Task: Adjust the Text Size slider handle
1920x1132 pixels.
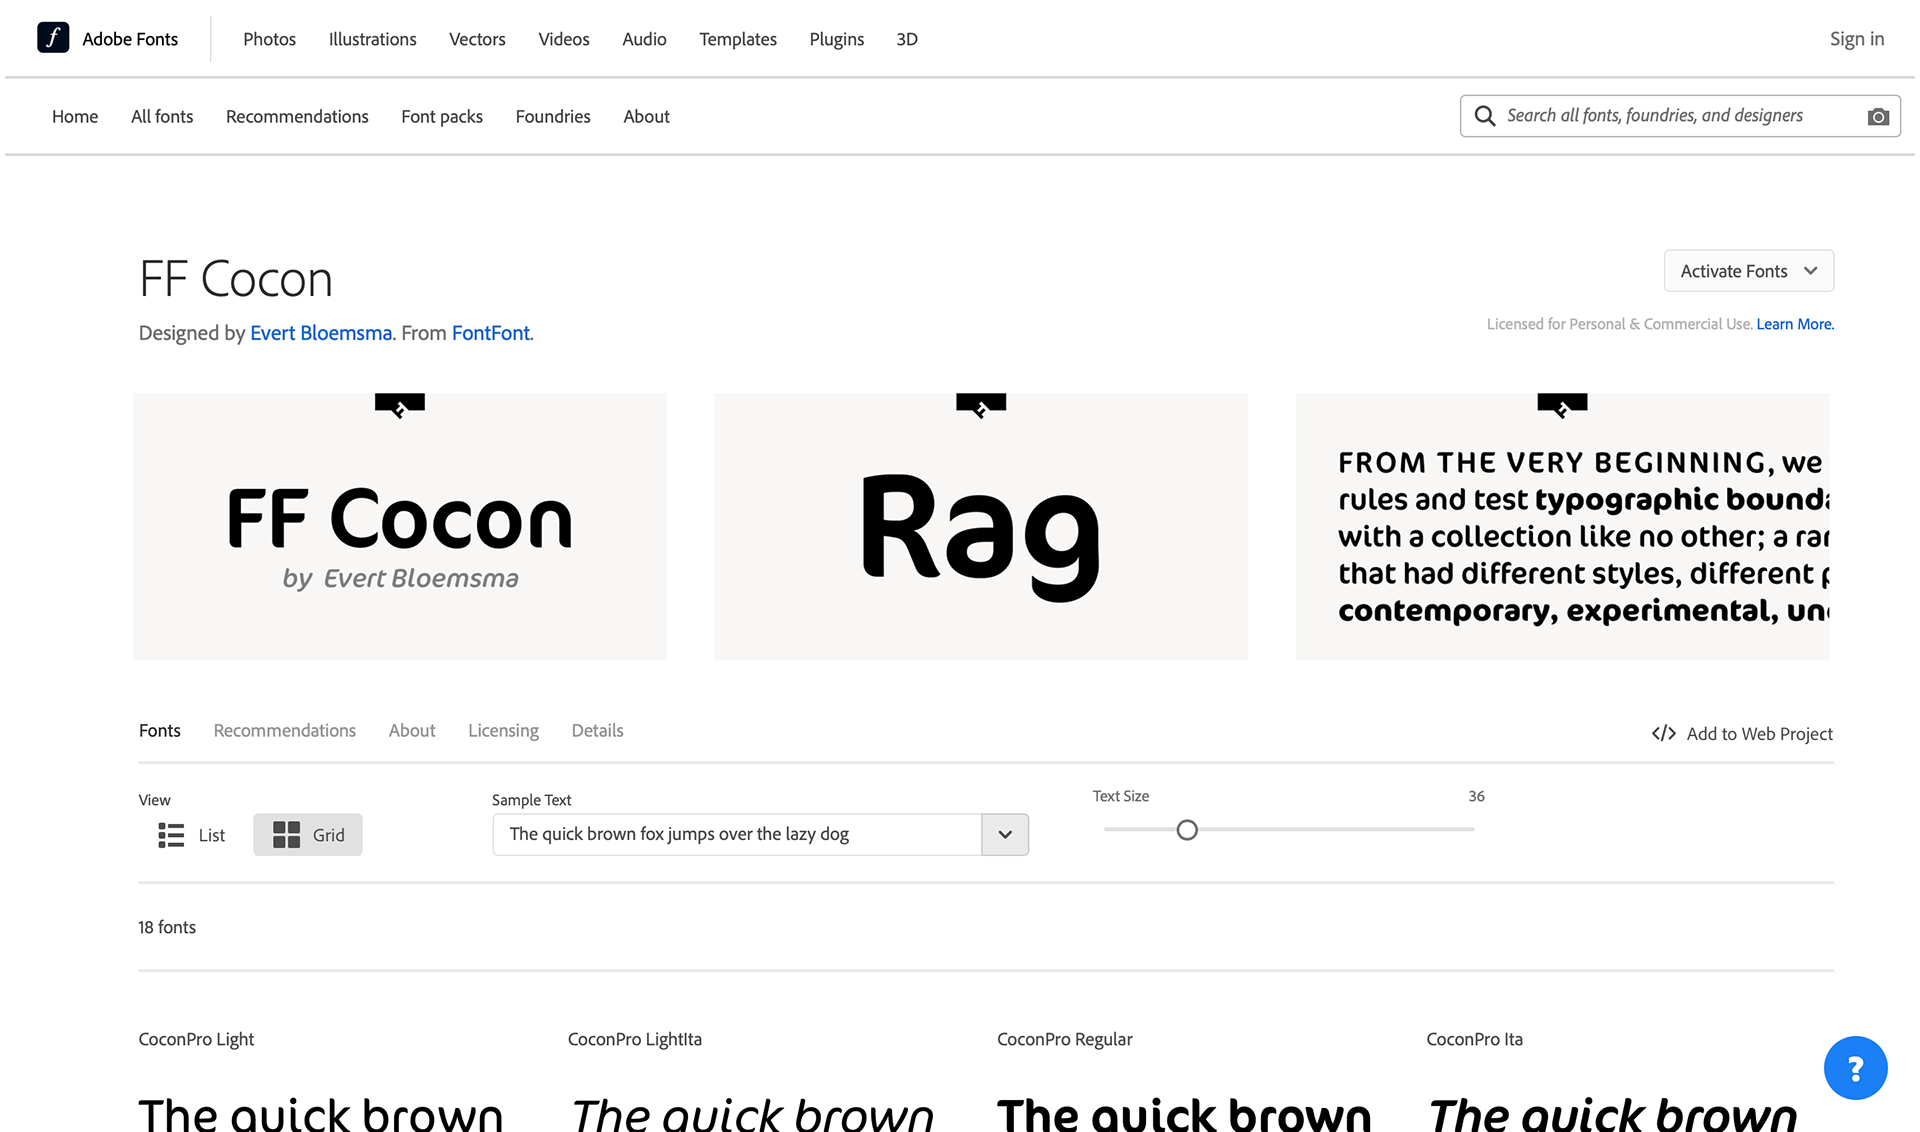Action: tap(1187, 830)
